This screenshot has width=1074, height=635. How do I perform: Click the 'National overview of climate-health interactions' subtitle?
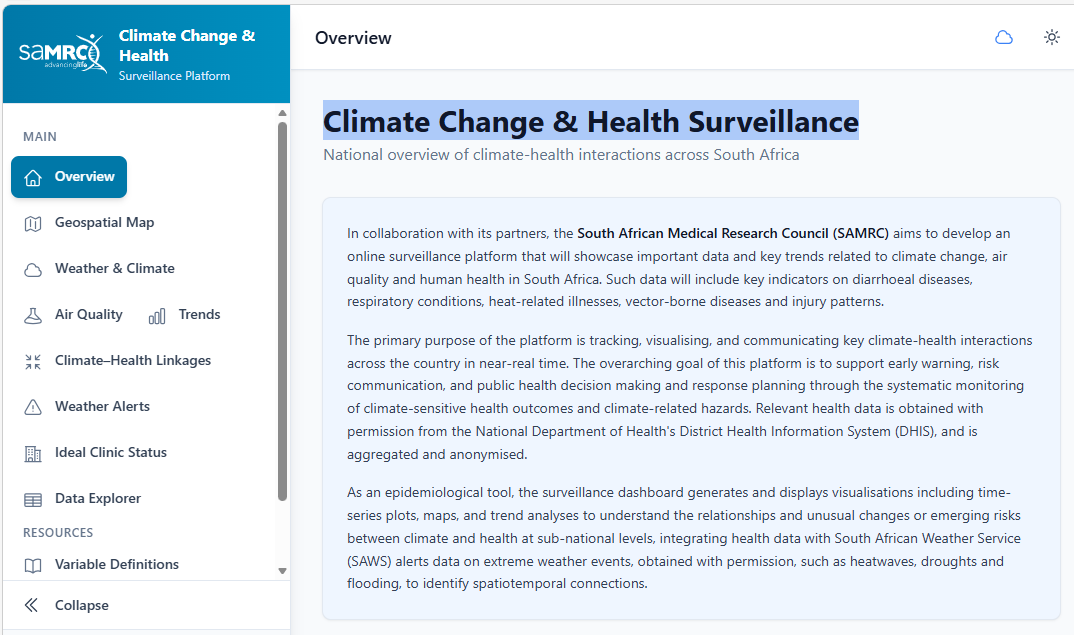click(x=561, y=155)
